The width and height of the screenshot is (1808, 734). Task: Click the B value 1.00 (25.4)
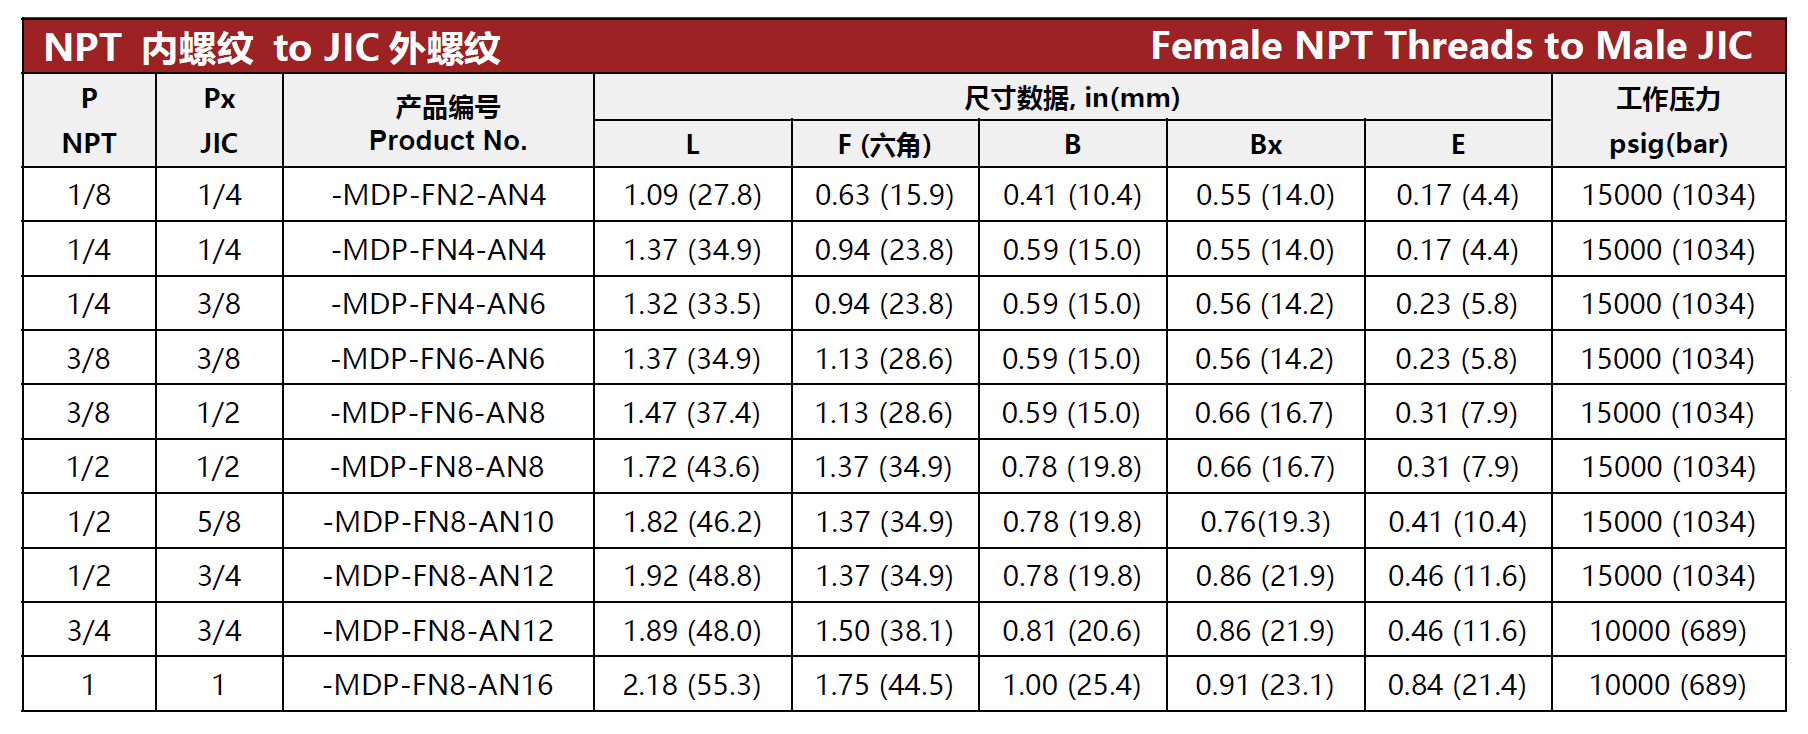point(1072,685)
